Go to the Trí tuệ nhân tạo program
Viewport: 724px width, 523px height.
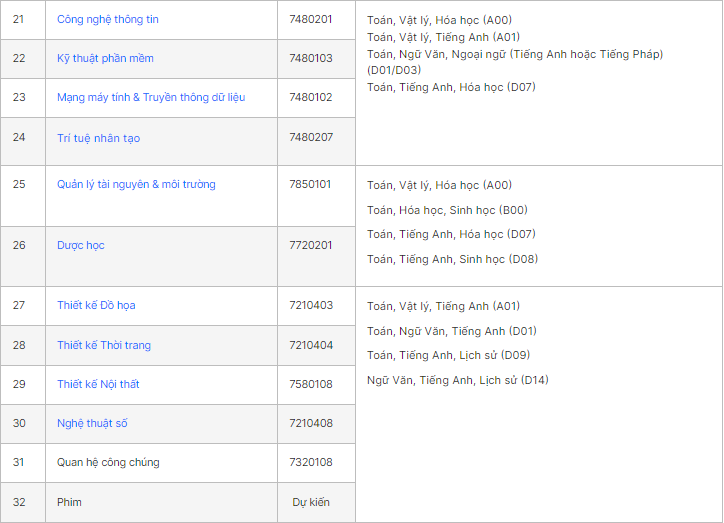pyautogui.click(x=98, y=138)
